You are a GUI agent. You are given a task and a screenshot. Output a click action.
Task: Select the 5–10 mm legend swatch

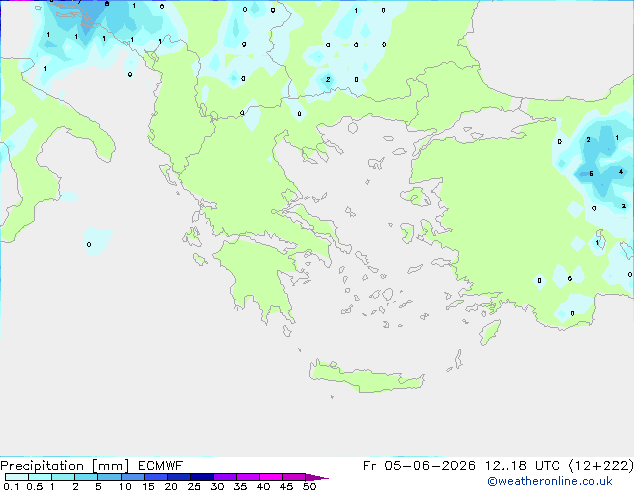pyautogui.click(x=110, y=477)
